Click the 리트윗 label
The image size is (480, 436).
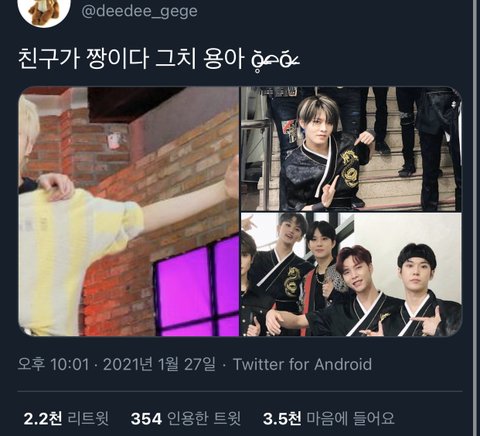88,418
